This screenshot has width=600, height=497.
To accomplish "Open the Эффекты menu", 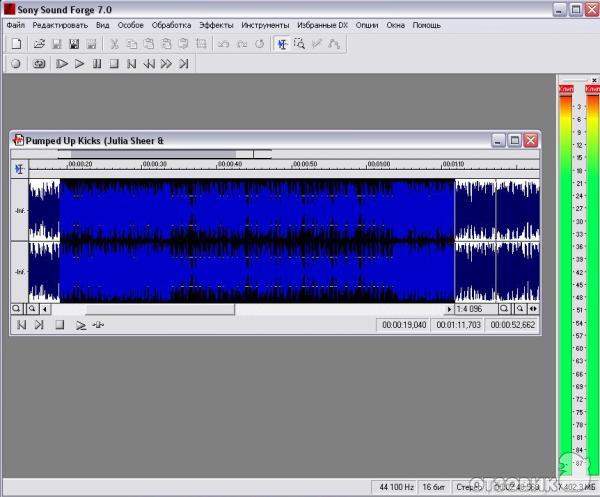I will pyautogui.click(x=215, y=24).
